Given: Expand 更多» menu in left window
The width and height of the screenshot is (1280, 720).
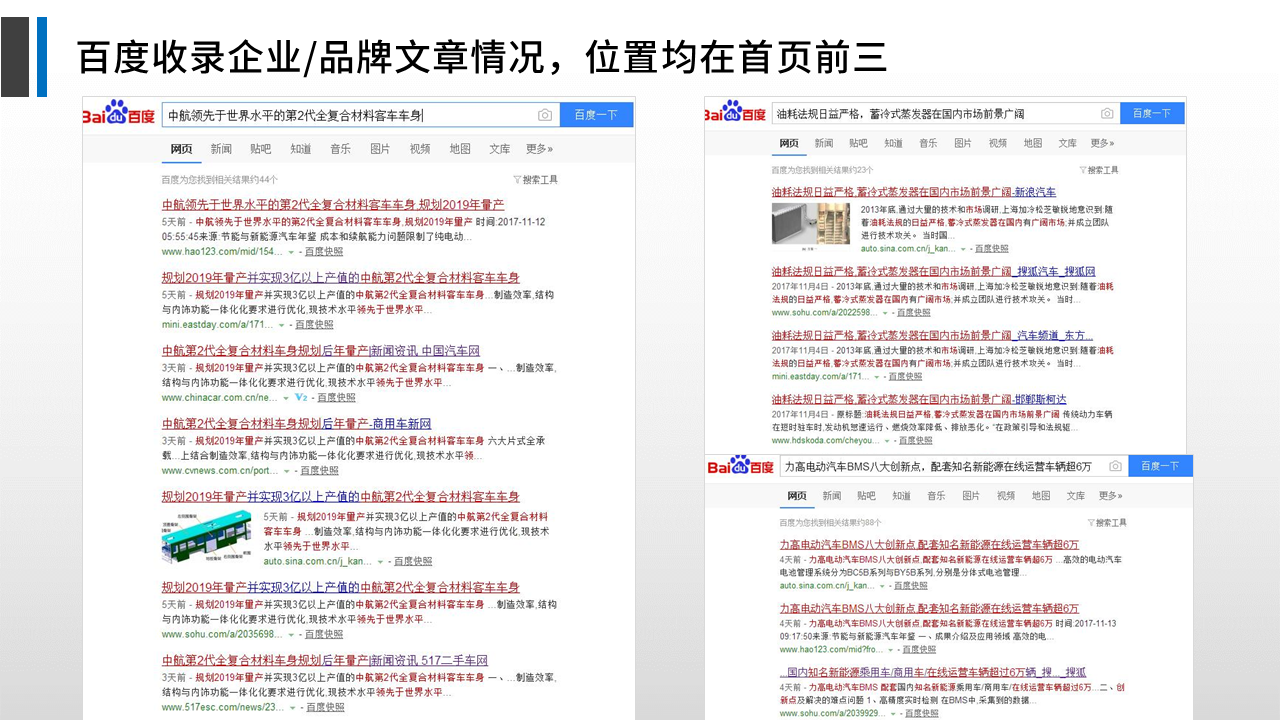Looking at the screenshot, I should (539, 149).
